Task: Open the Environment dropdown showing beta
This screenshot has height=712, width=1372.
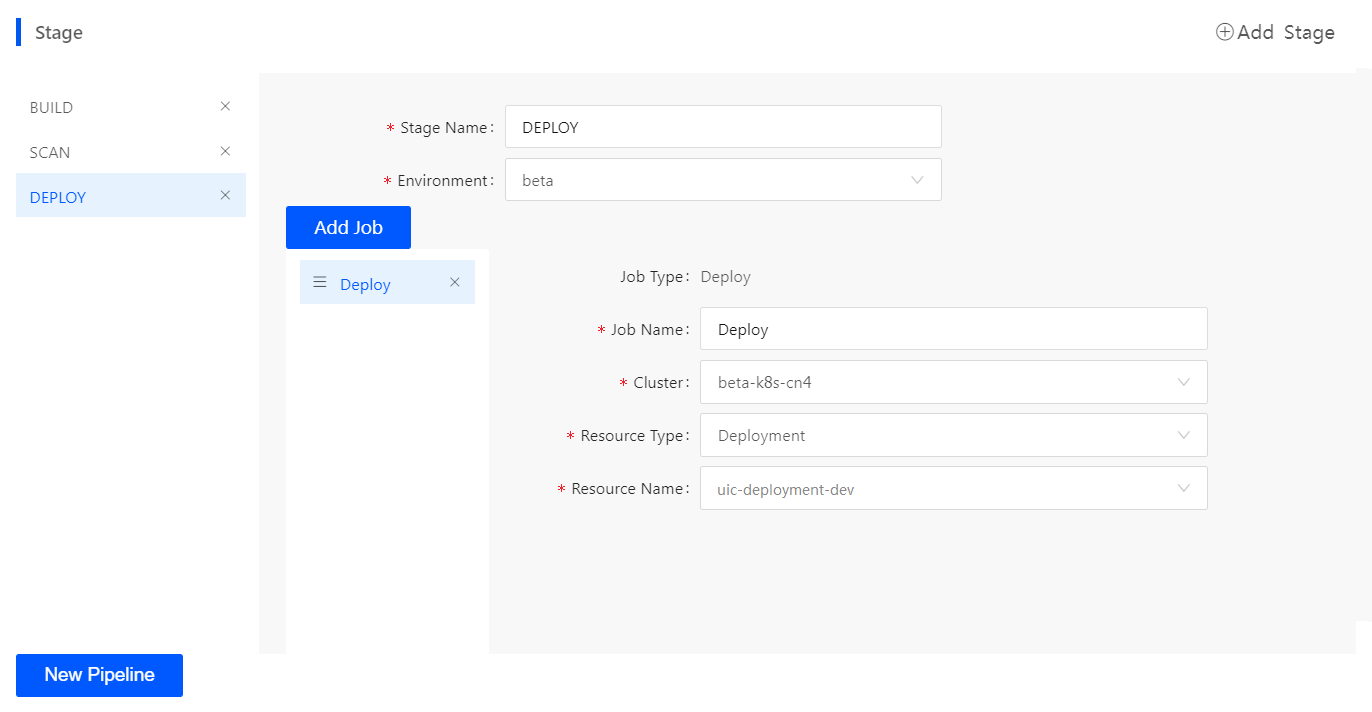Action: [710, 180]
